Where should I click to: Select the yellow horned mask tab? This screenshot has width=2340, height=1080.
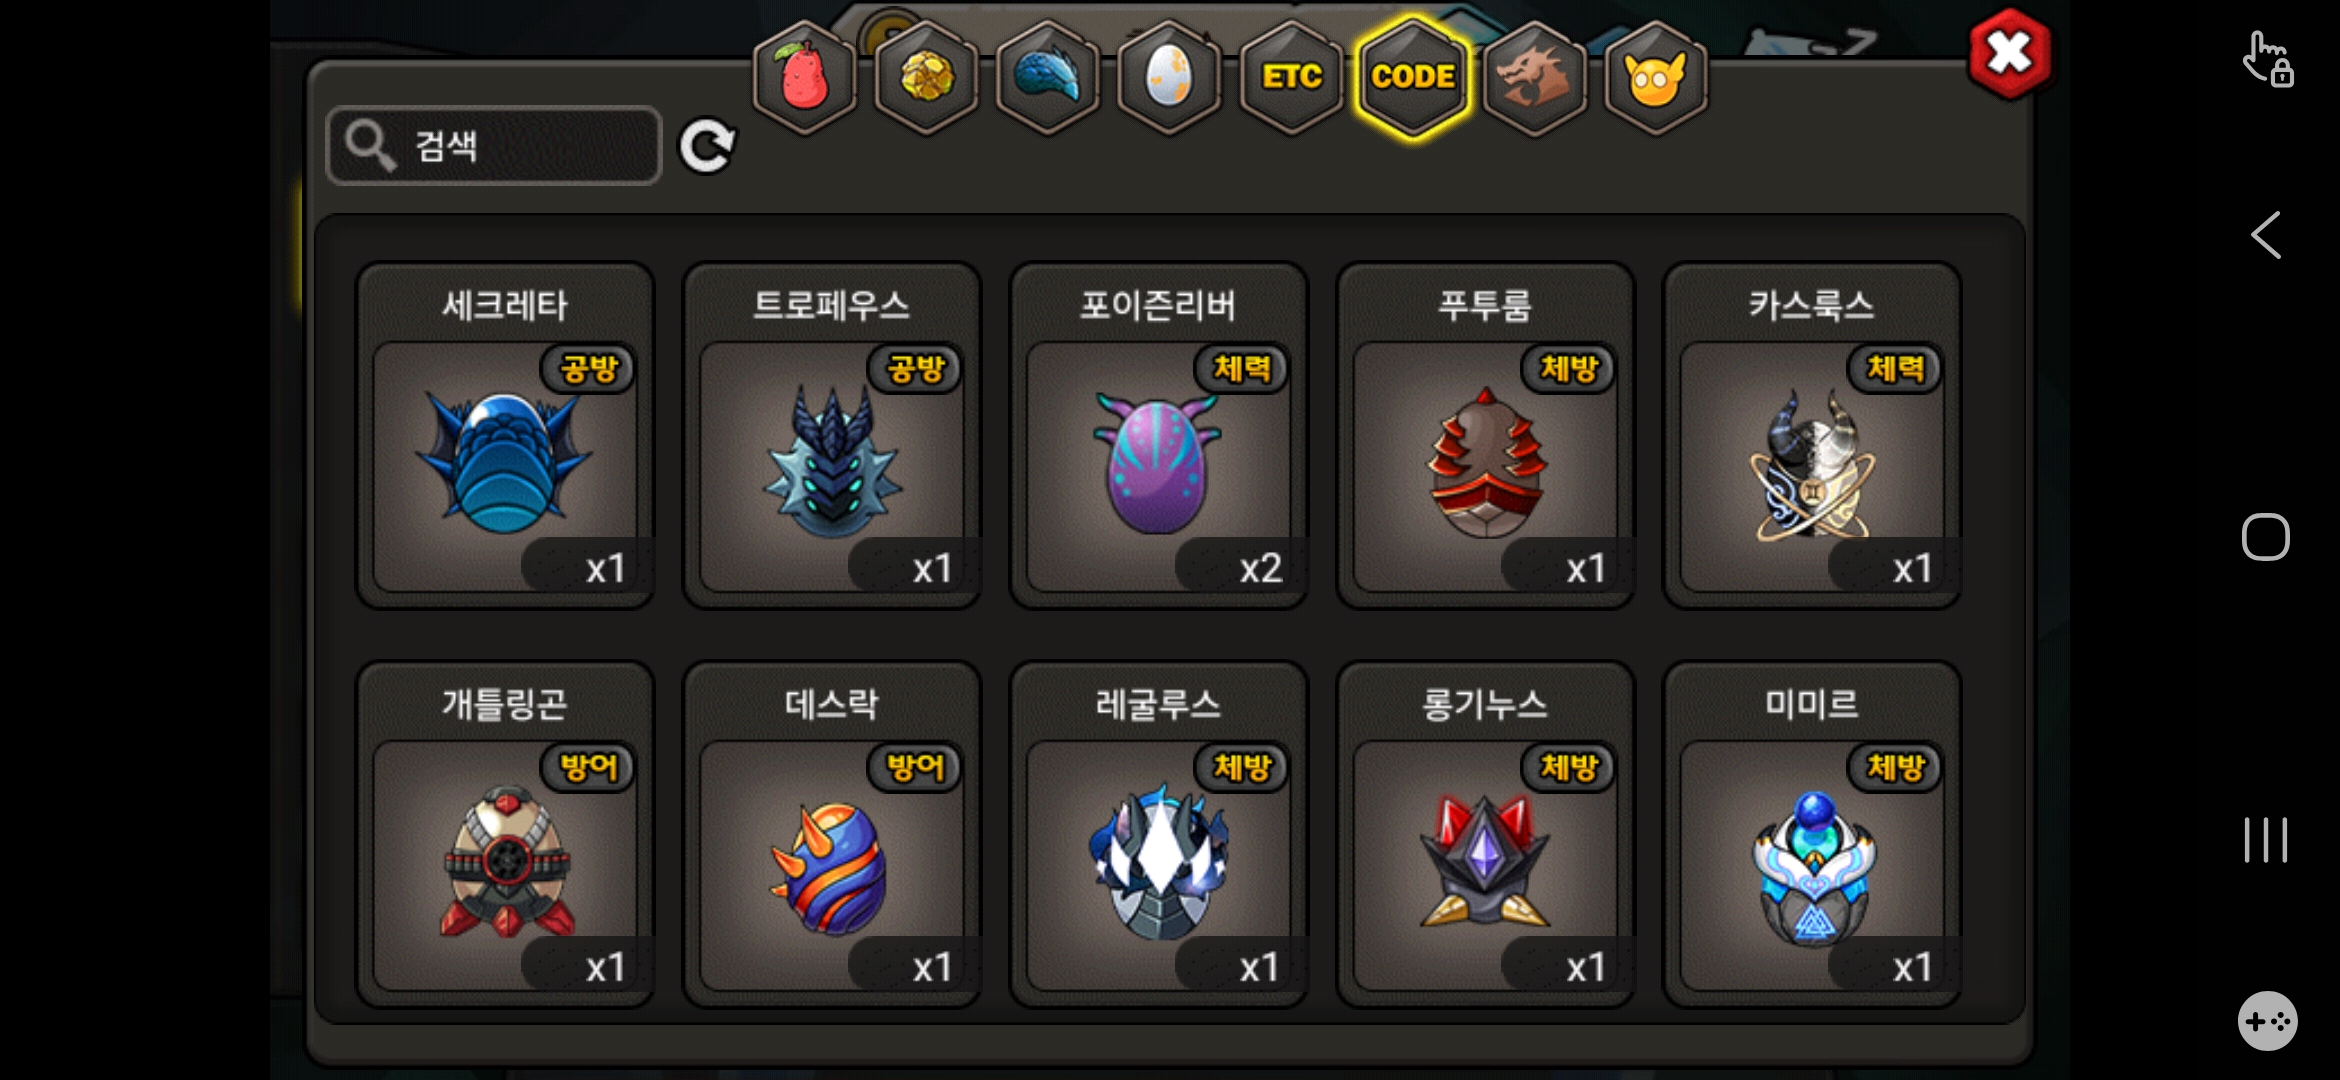coord(1656,77)
